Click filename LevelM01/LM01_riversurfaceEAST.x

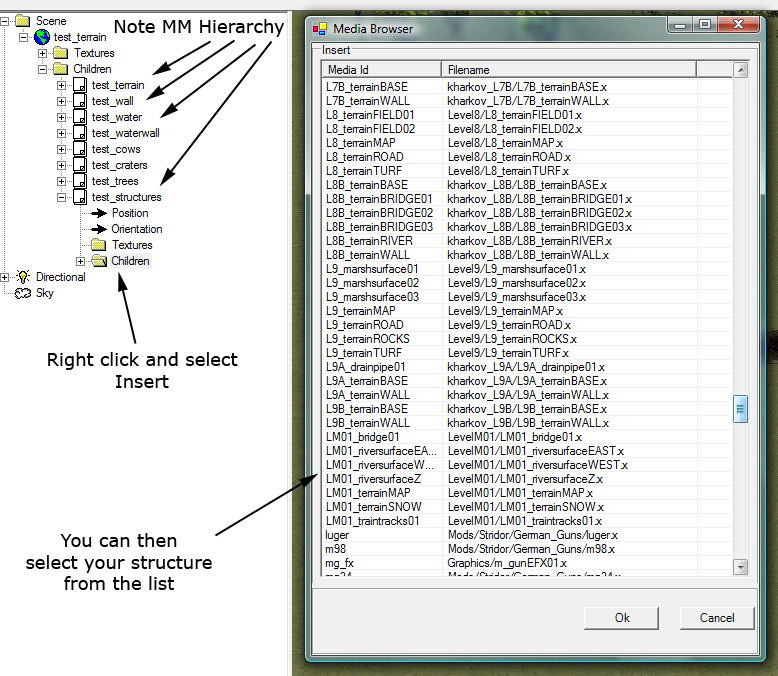536,451
